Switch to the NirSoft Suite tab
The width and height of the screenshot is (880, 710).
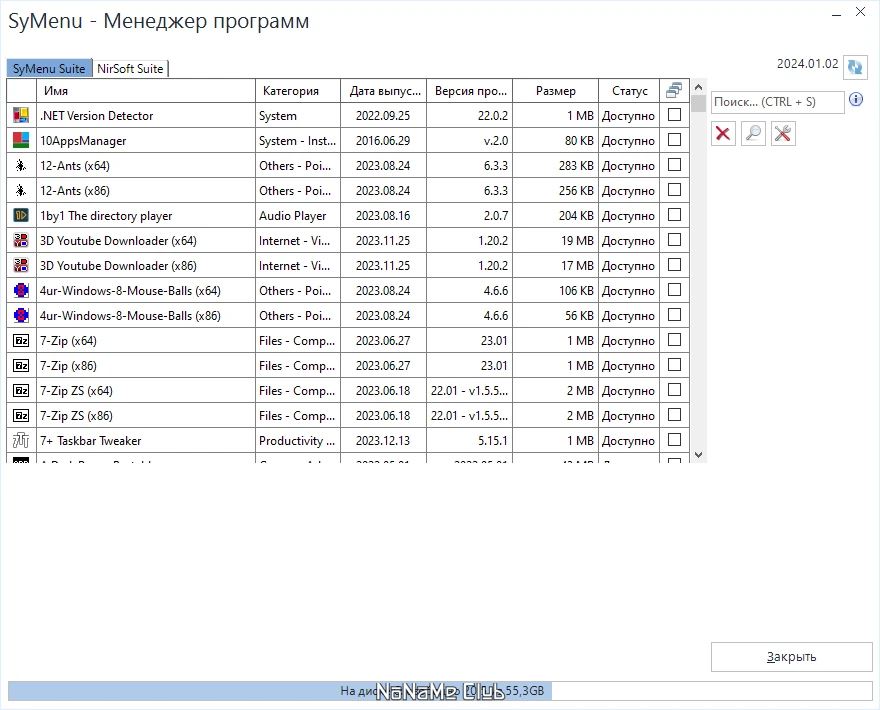[131, 69]
